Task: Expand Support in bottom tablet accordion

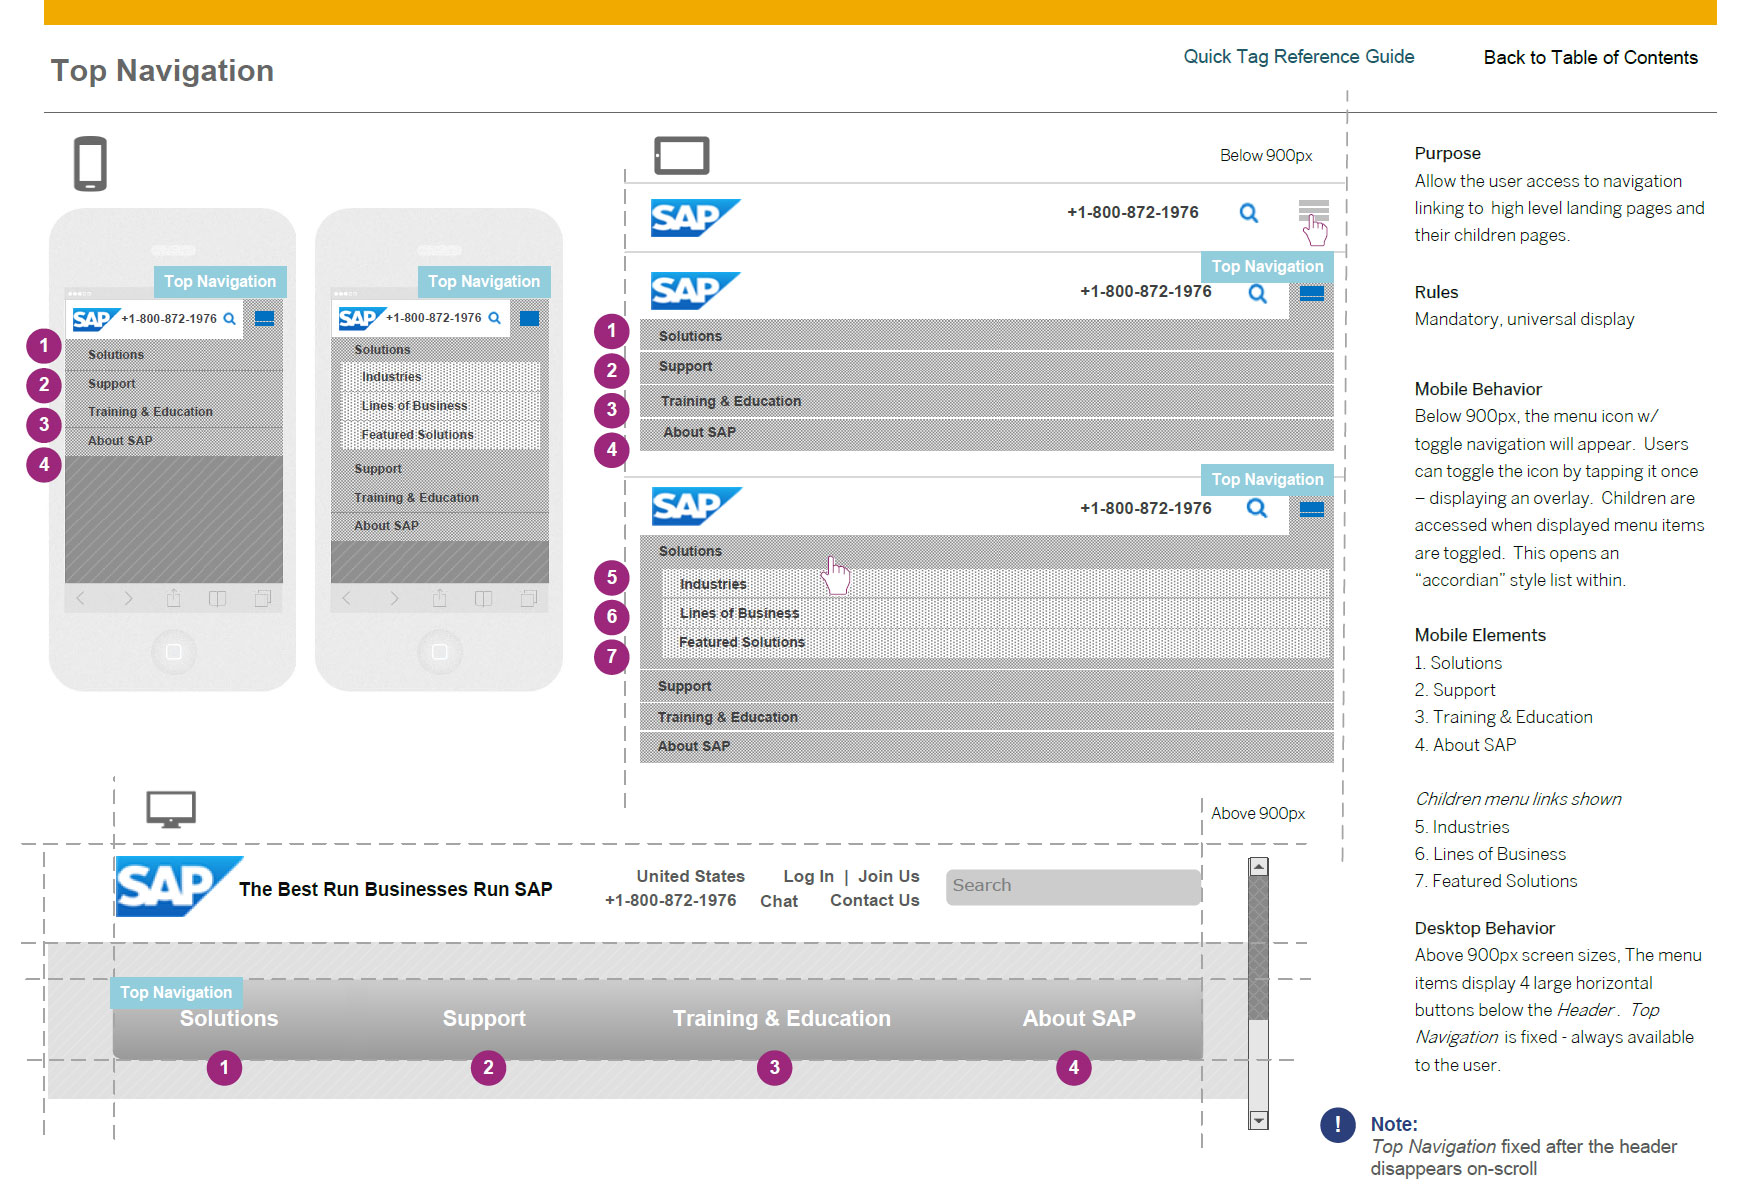Action: click(986, 686)
